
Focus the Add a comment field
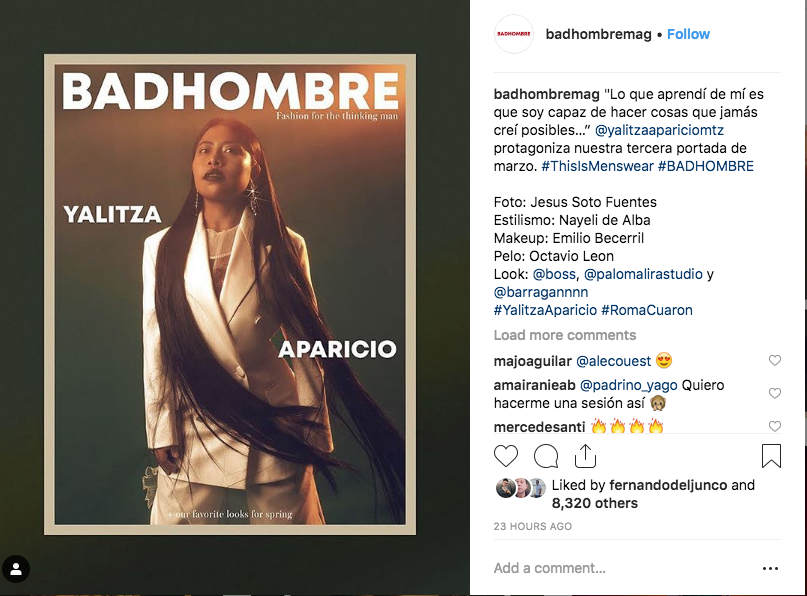click(x=623, y=568)
